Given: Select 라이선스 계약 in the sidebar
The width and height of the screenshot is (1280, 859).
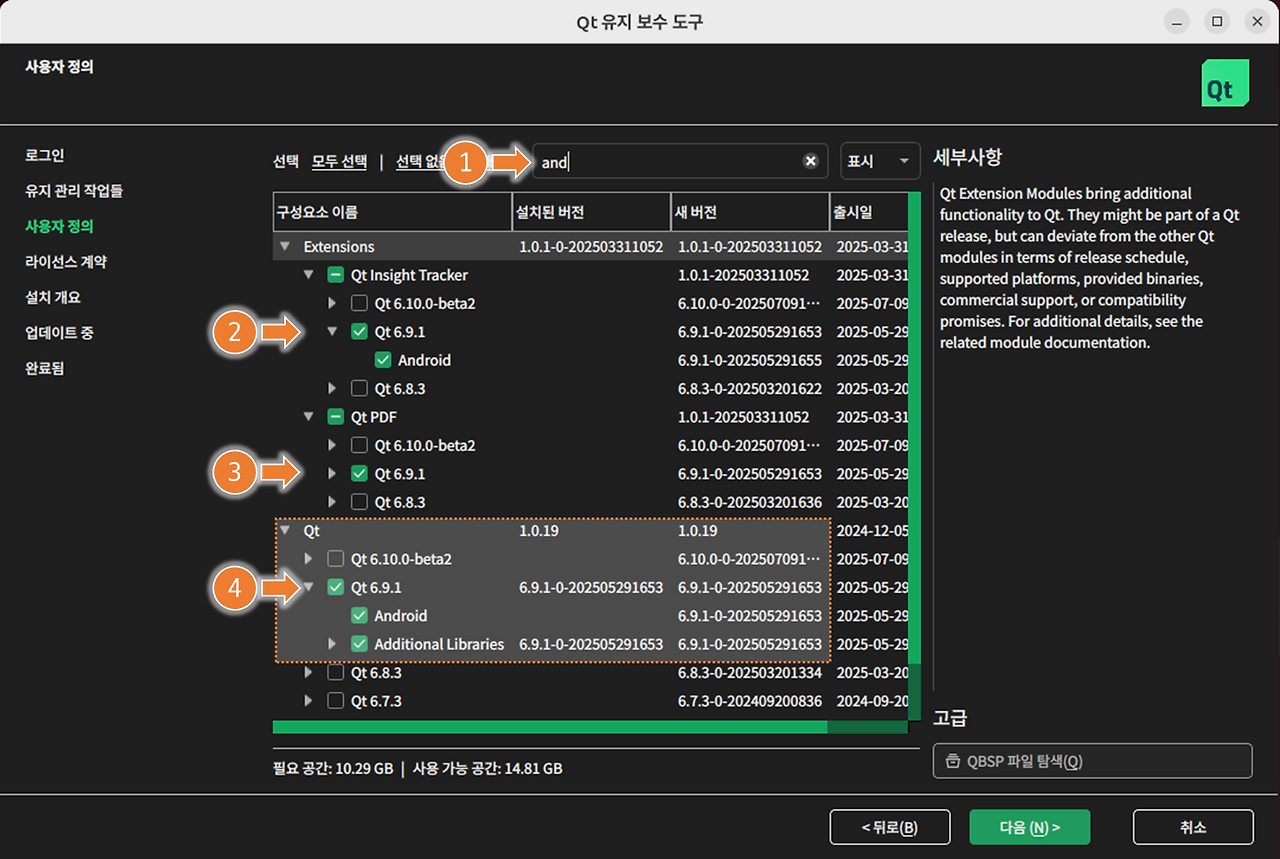Looking at the screenshot, I should (66, 262).
